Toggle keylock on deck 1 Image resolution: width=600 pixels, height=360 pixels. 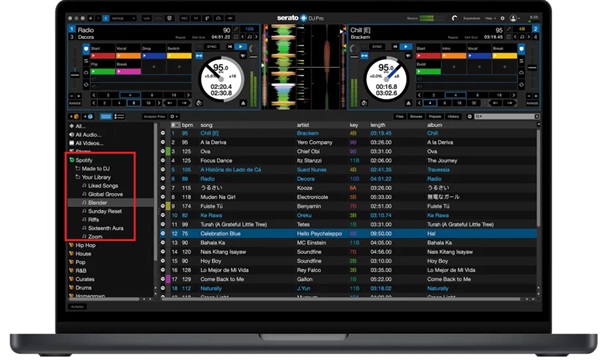pos(250,37)
